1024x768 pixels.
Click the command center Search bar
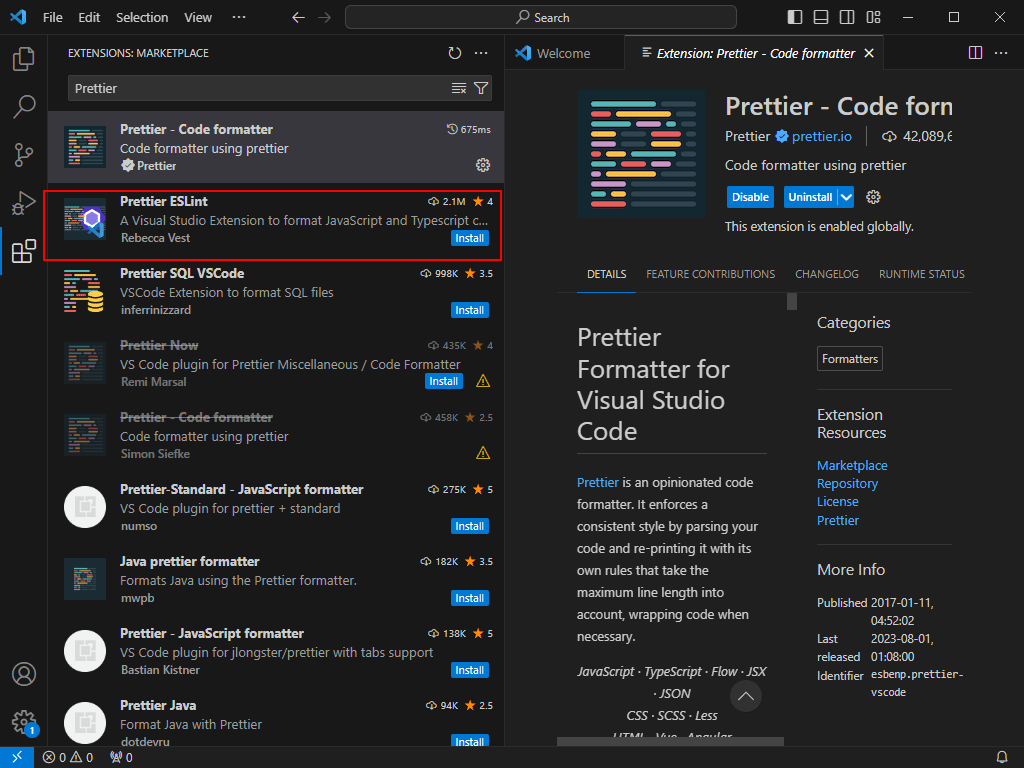coord(541,18)
